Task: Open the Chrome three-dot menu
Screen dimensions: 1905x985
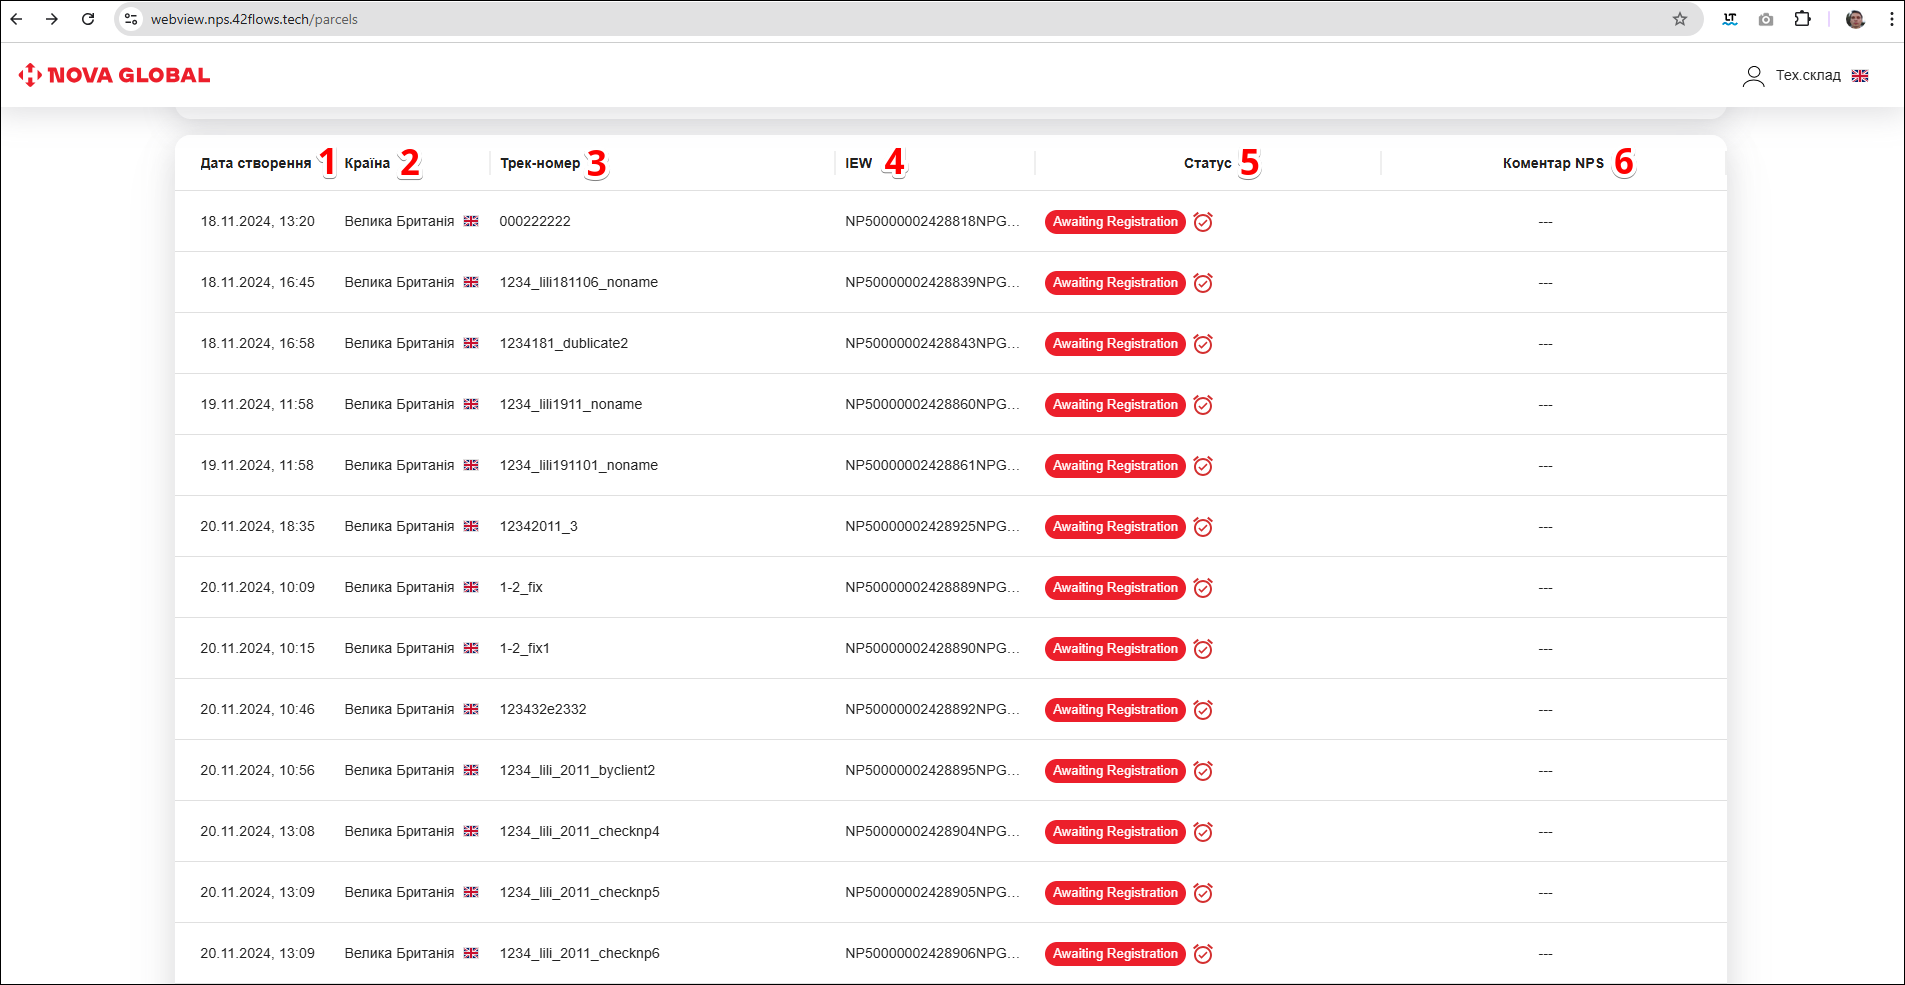Action: click(x=1891, y=19)
